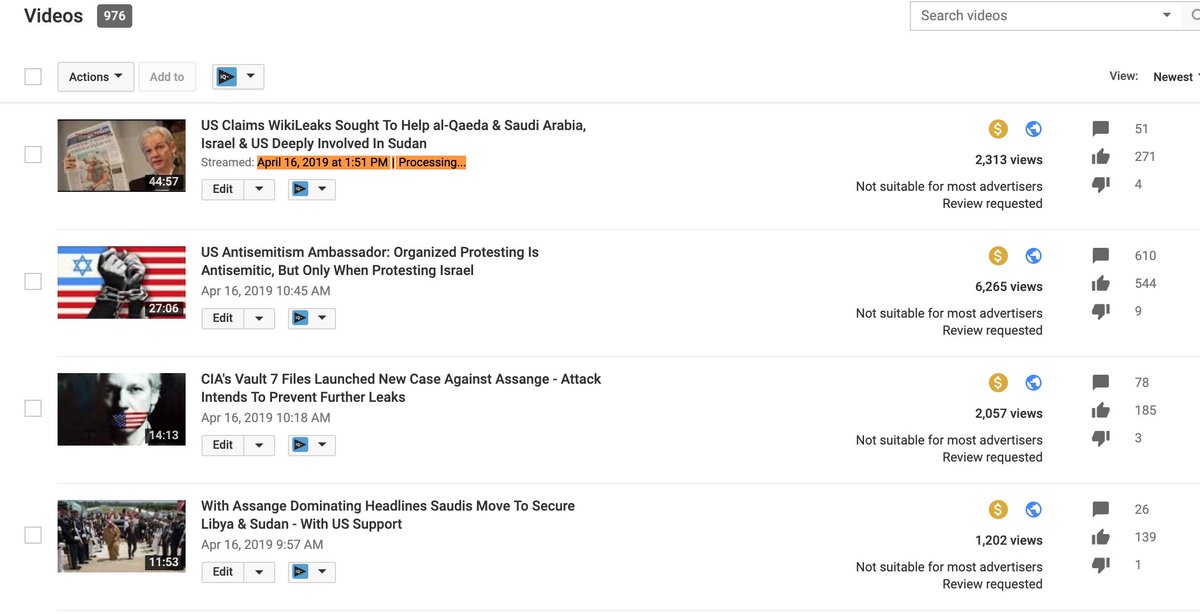Click Edit button for WikiLeaks al-Qaeda video
This screenshot has width=1200, height=614.
pos(223,190)
